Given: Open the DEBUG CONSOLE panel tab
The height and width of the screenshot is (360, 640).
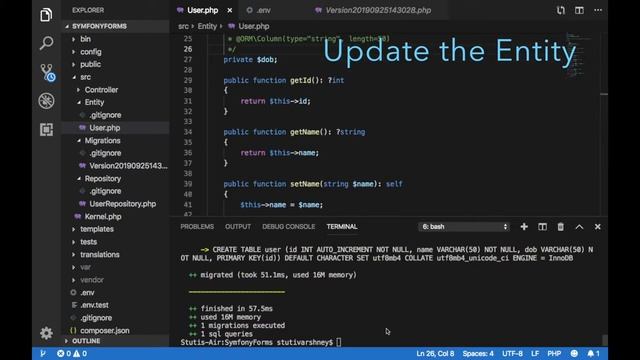Looking at the screenshot, I should (x=289, y=227).
